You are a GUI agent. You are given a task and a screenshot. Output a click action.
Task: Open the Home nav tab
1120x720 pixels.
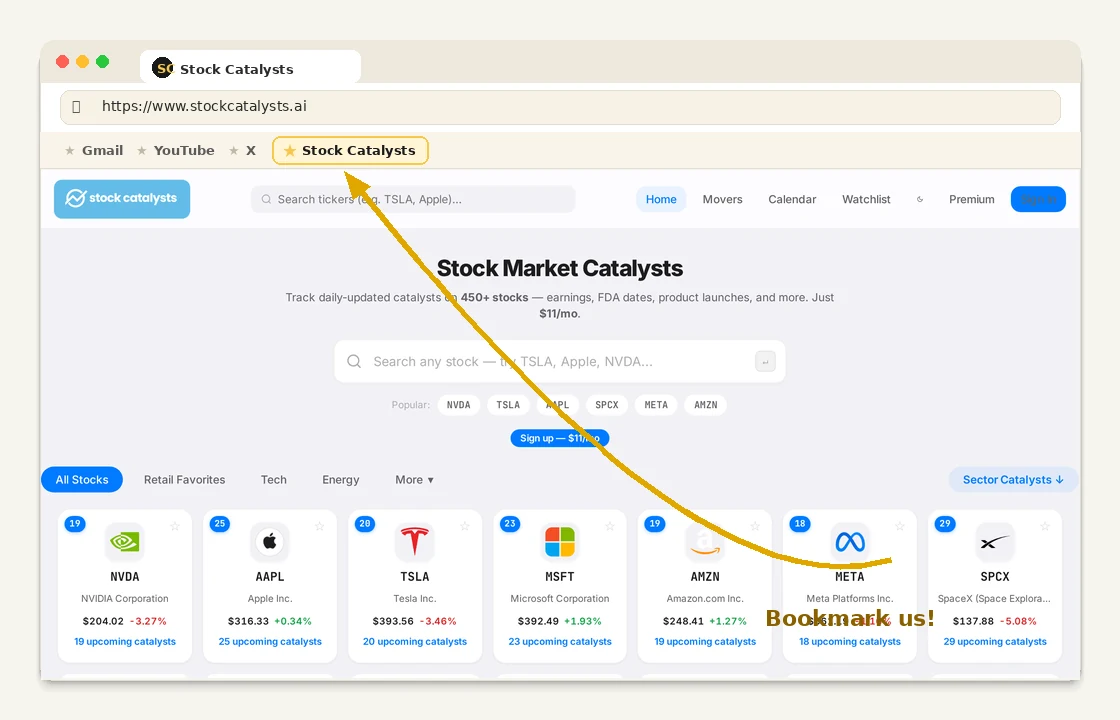coord(661,199)
